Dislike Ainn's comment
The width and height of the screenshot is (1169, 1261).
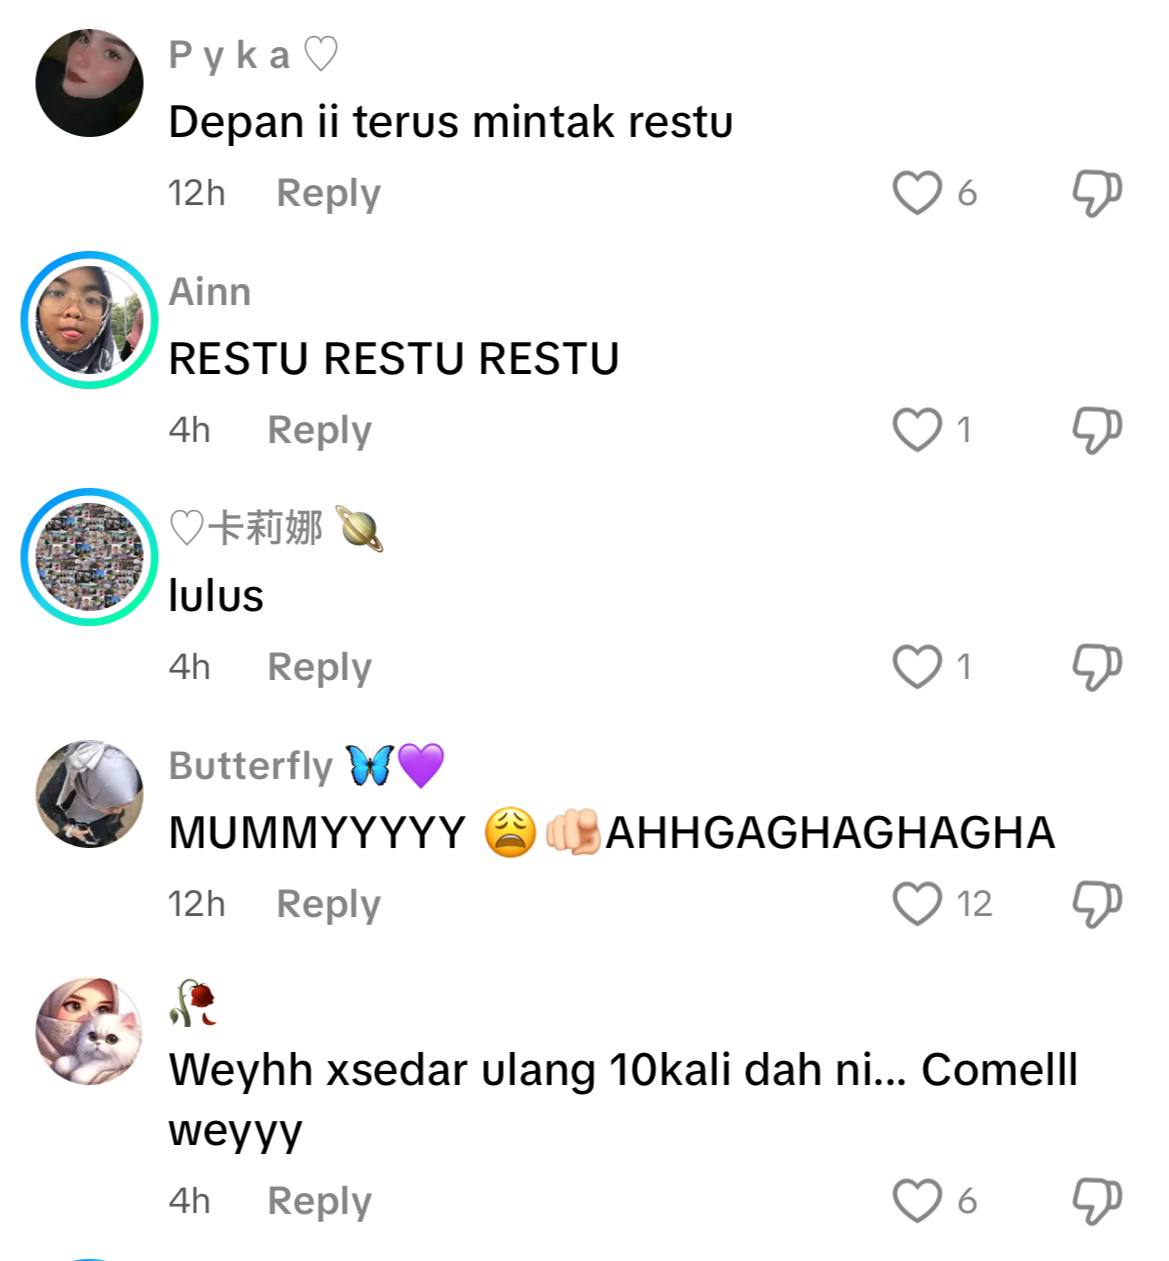[1097, 430]
